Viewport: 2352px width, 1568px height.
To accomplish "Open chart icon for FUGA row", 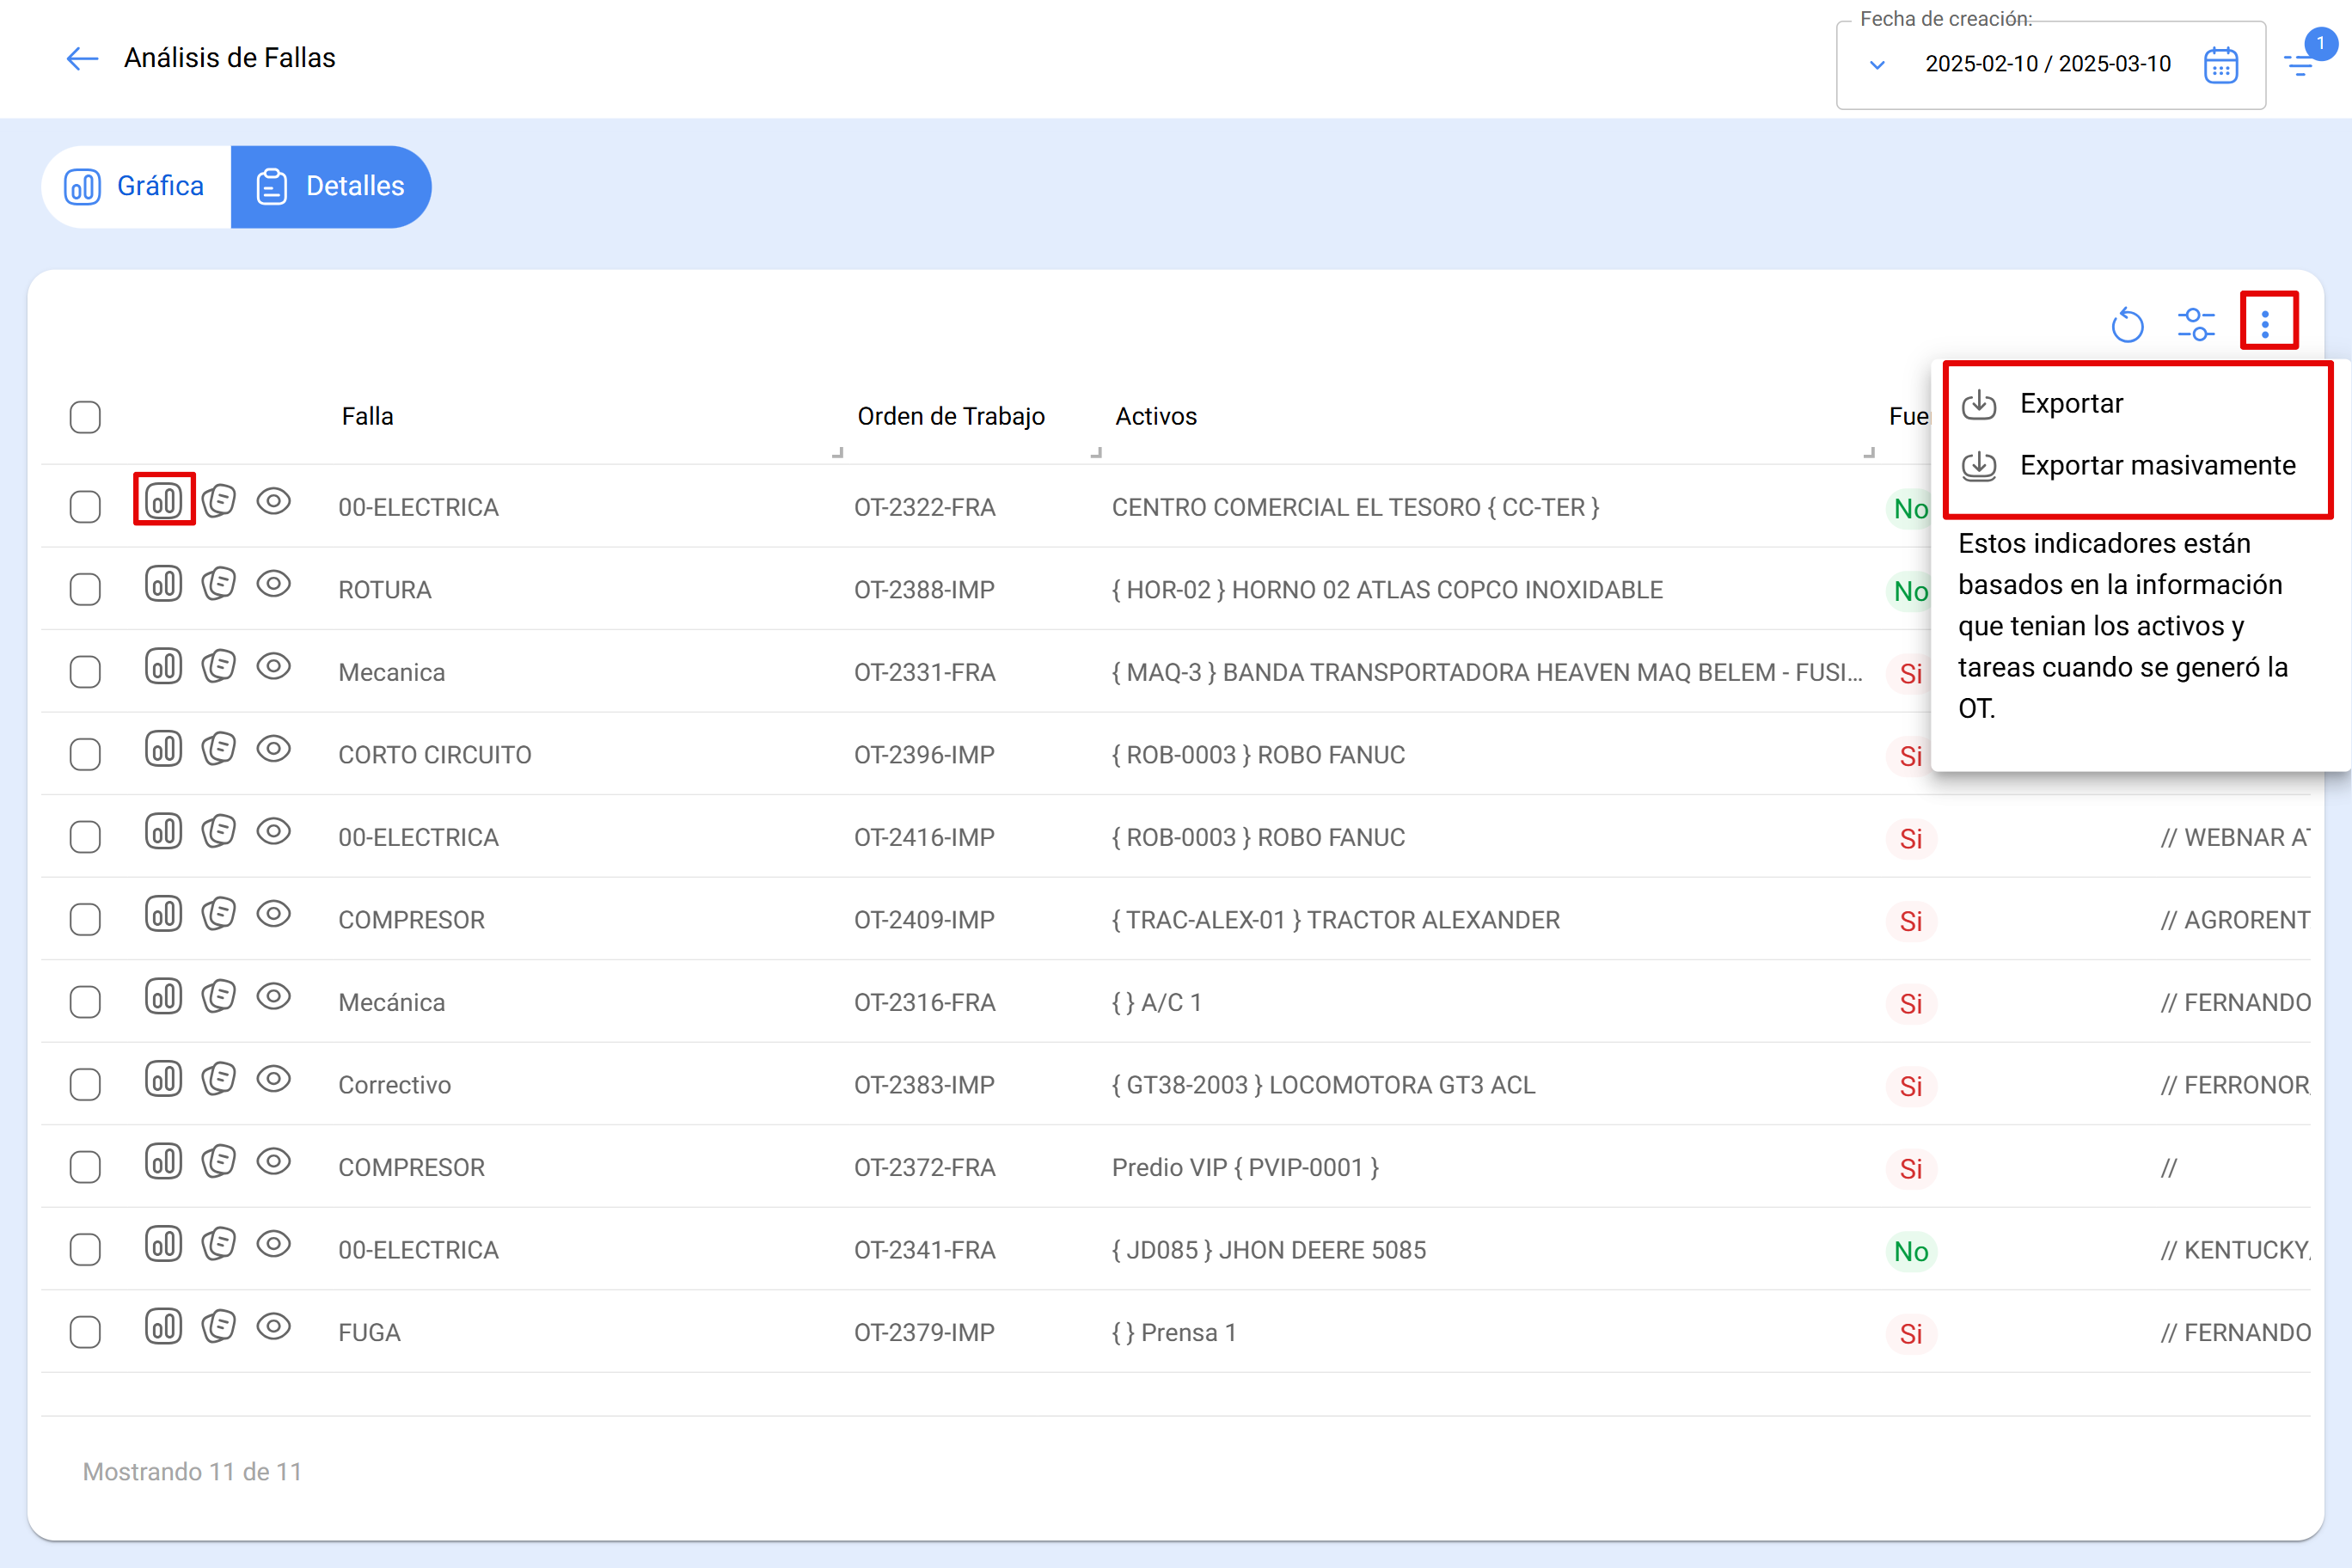I will pos(163,1326).
